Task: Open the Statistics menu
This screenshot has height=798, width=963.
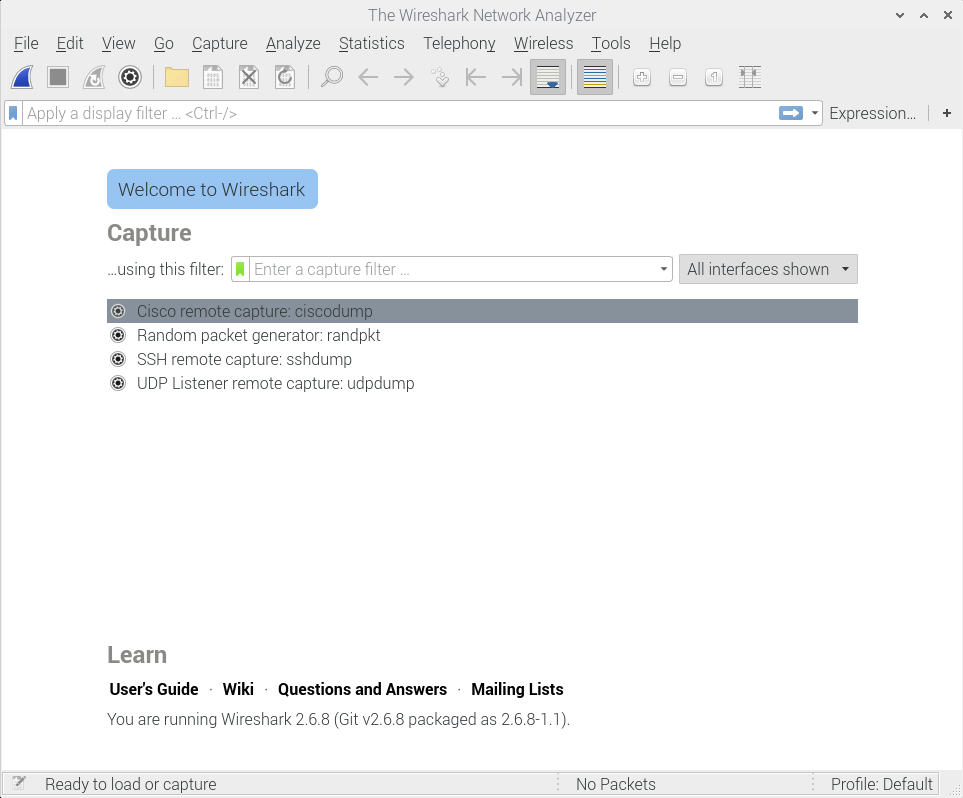Action: coord(372,44)
